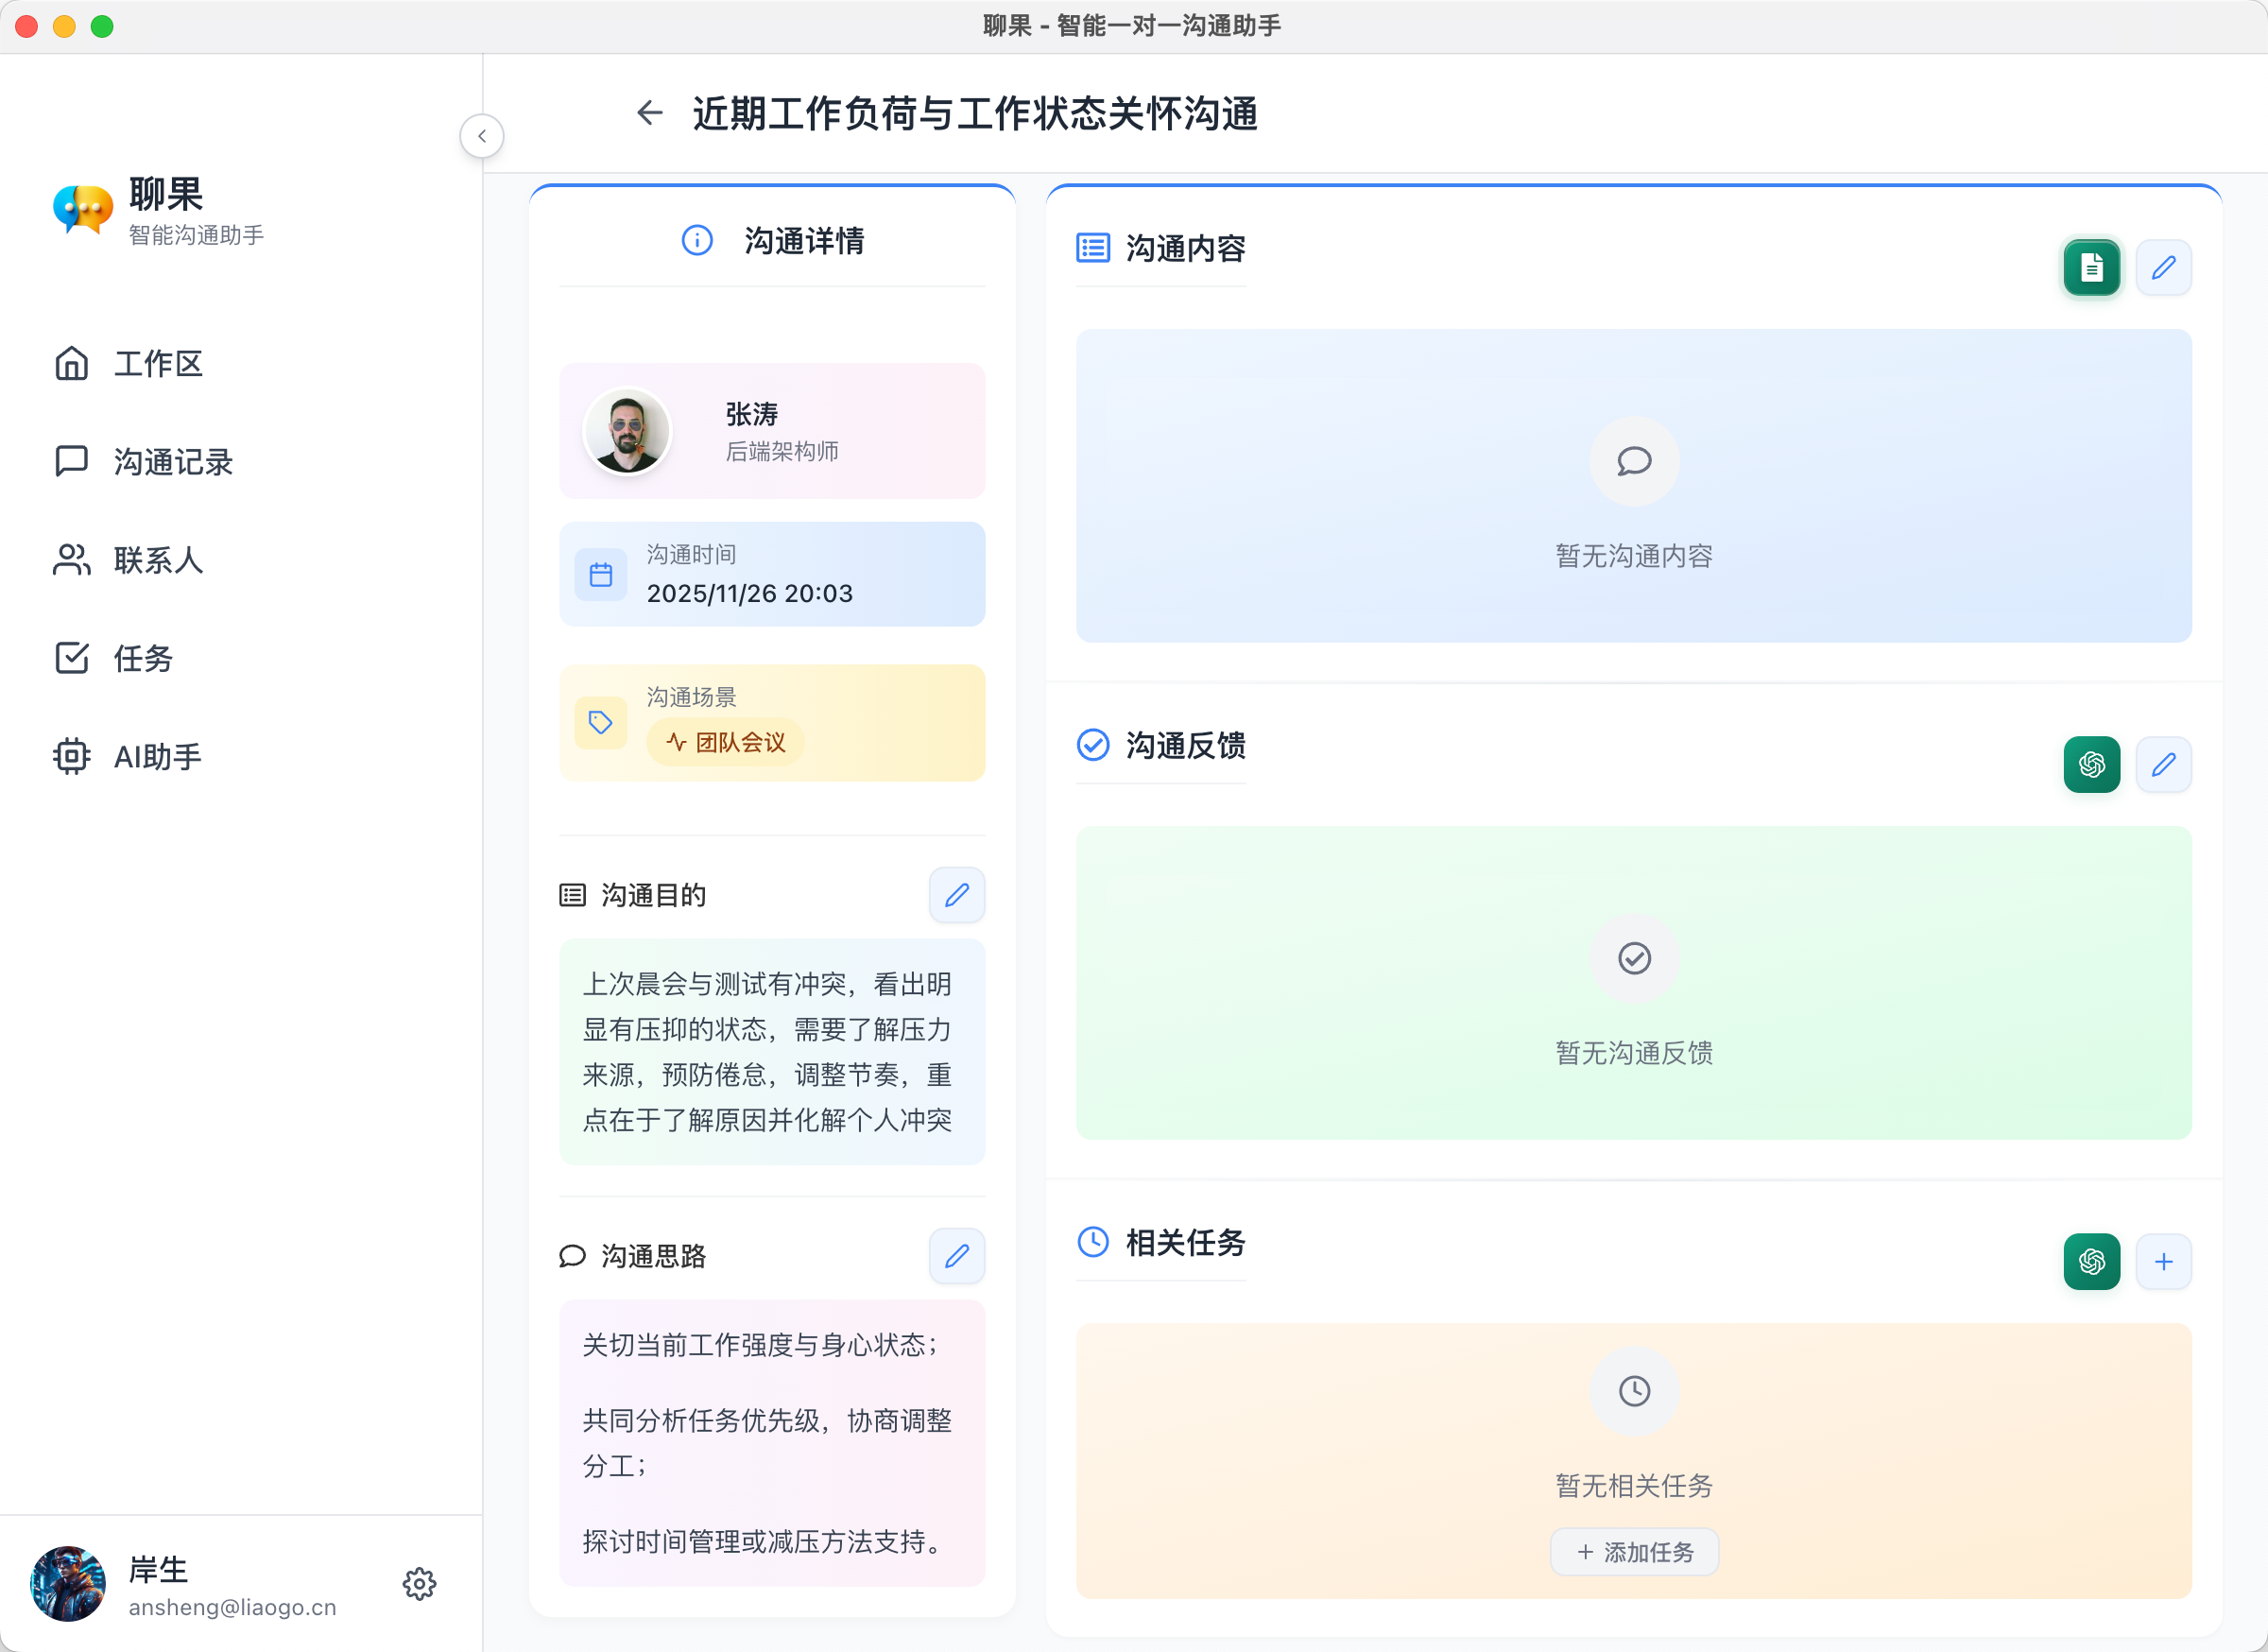This screenshot has width=2268, height=1652.
Task: Open 张涛's profile avatar
Action: pyautogui.click(x=626, y=430)
